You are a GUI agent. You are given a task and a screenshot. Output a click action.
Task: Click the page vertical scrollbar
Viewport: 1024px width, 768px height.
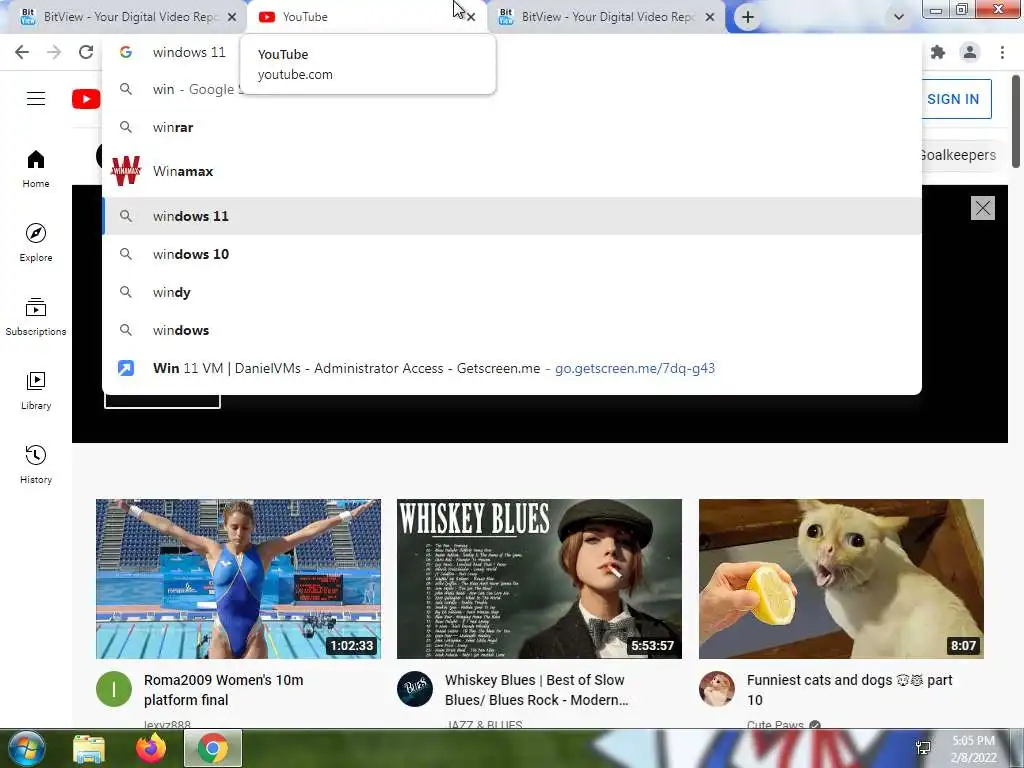[x=1016, y=121]
